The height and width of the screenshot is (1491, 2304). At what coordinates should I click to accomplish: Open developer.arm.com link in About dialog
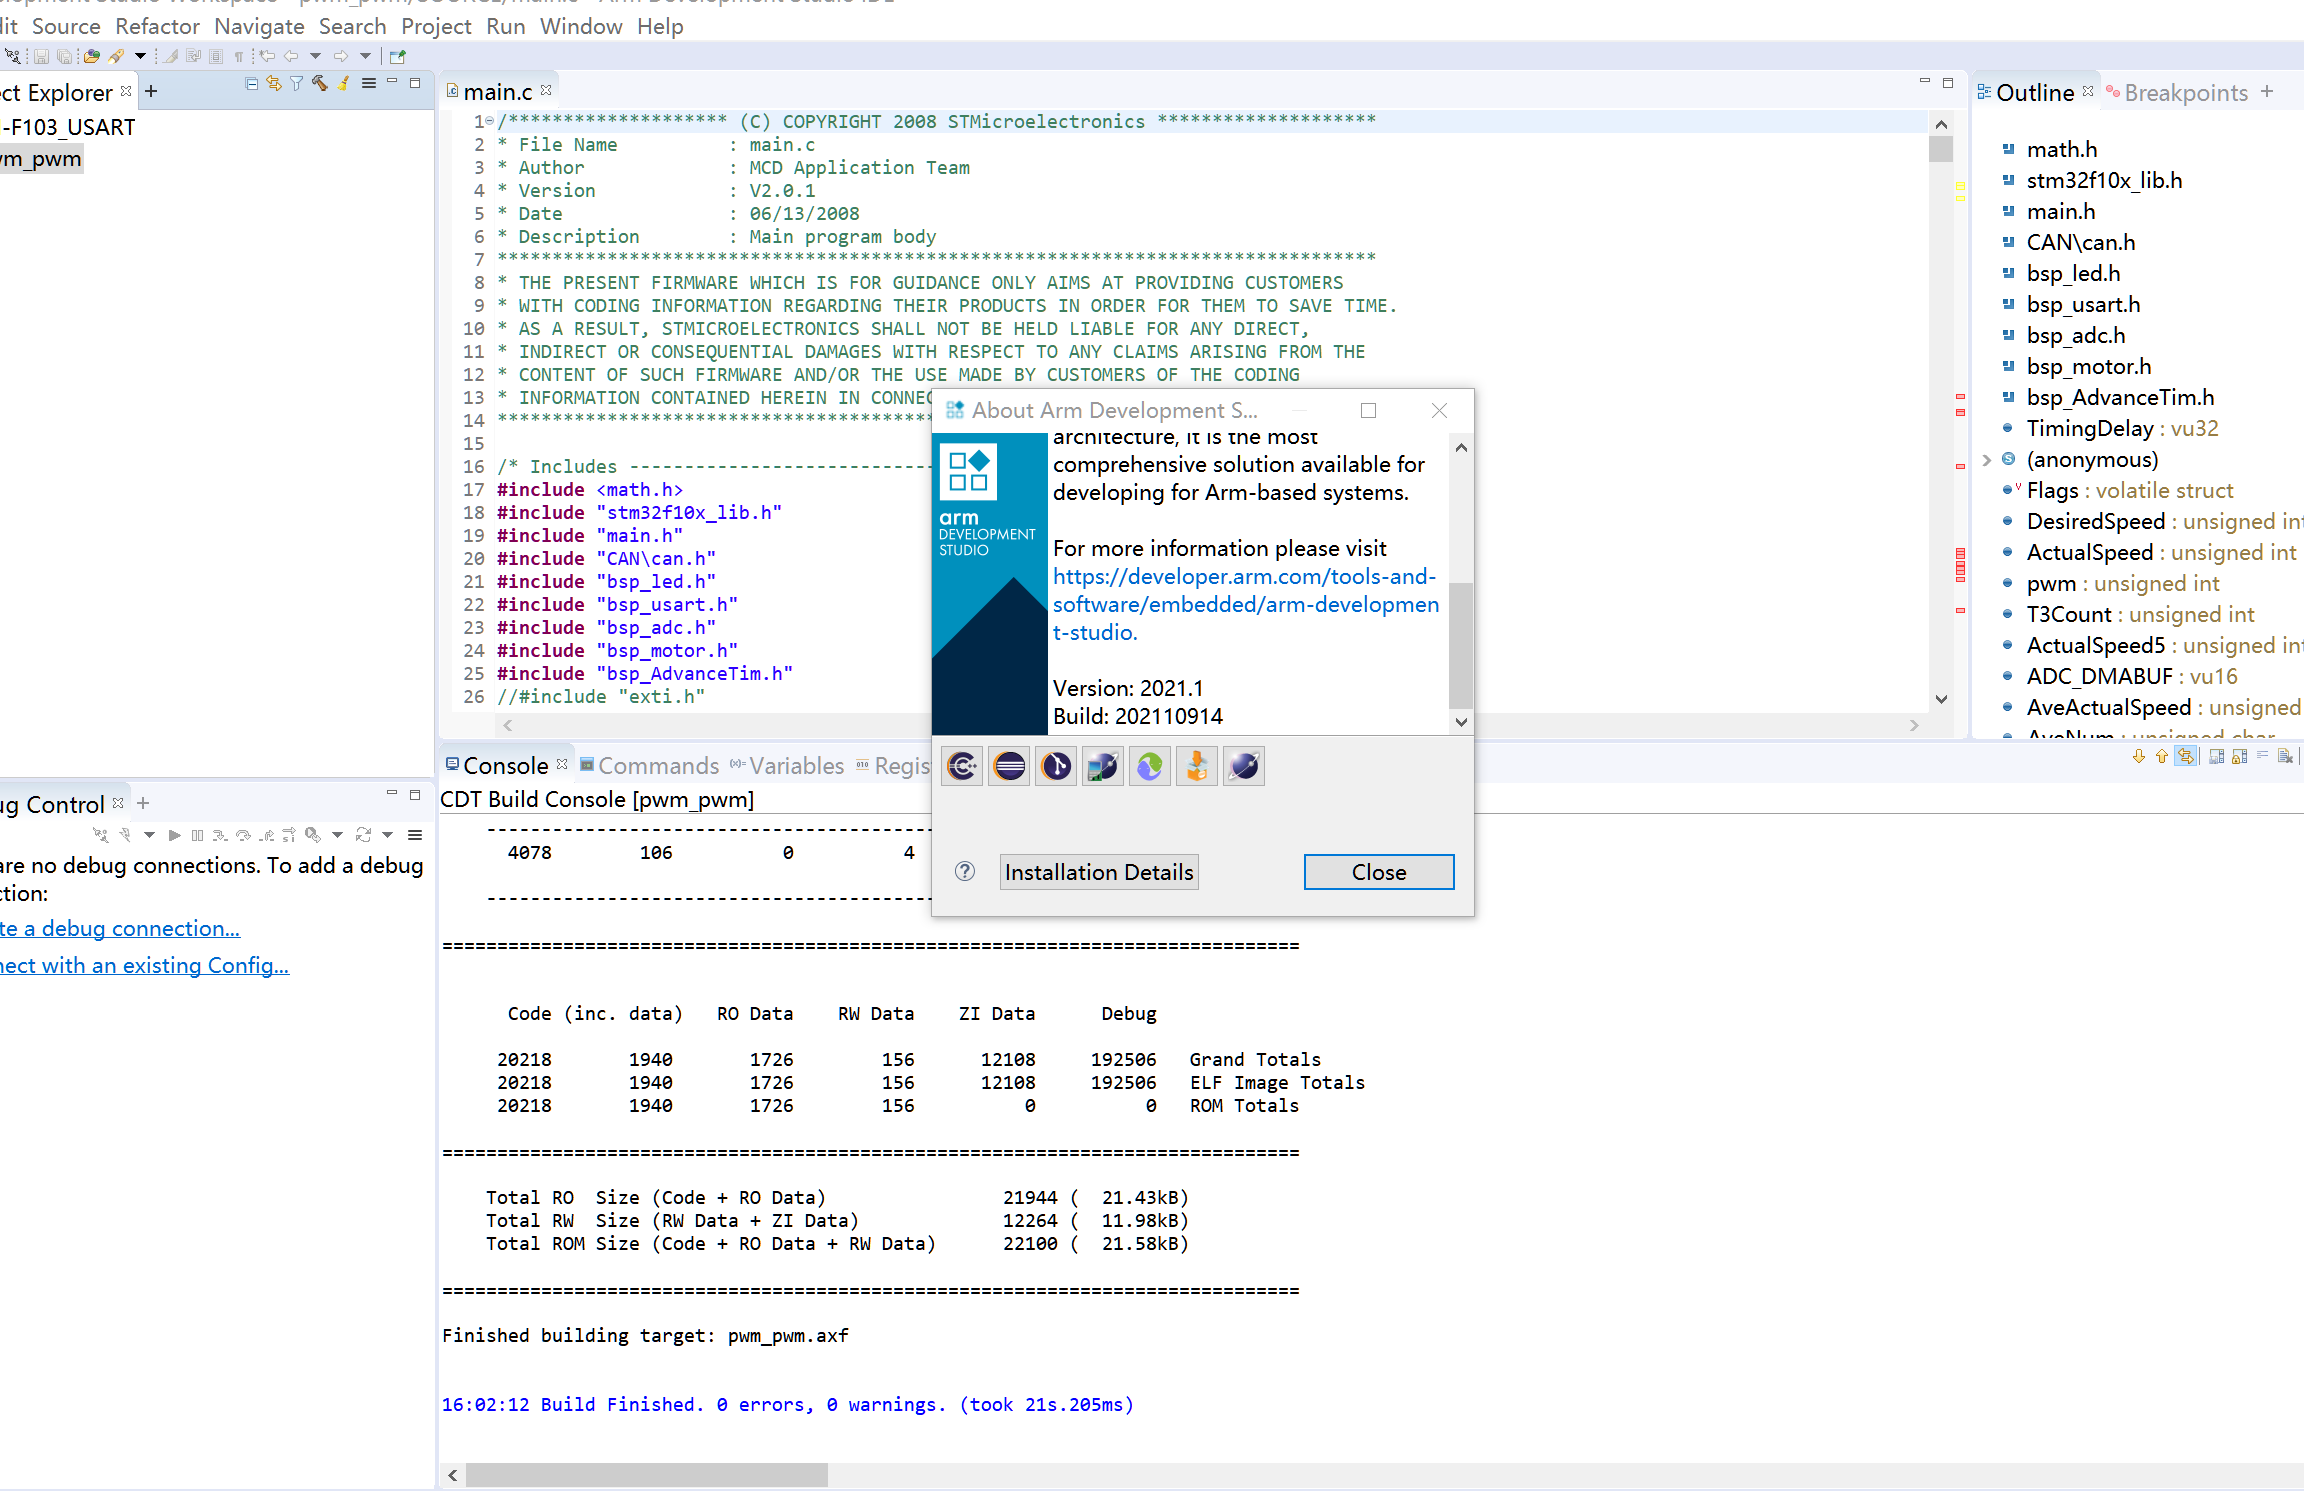coord(1246,604)
